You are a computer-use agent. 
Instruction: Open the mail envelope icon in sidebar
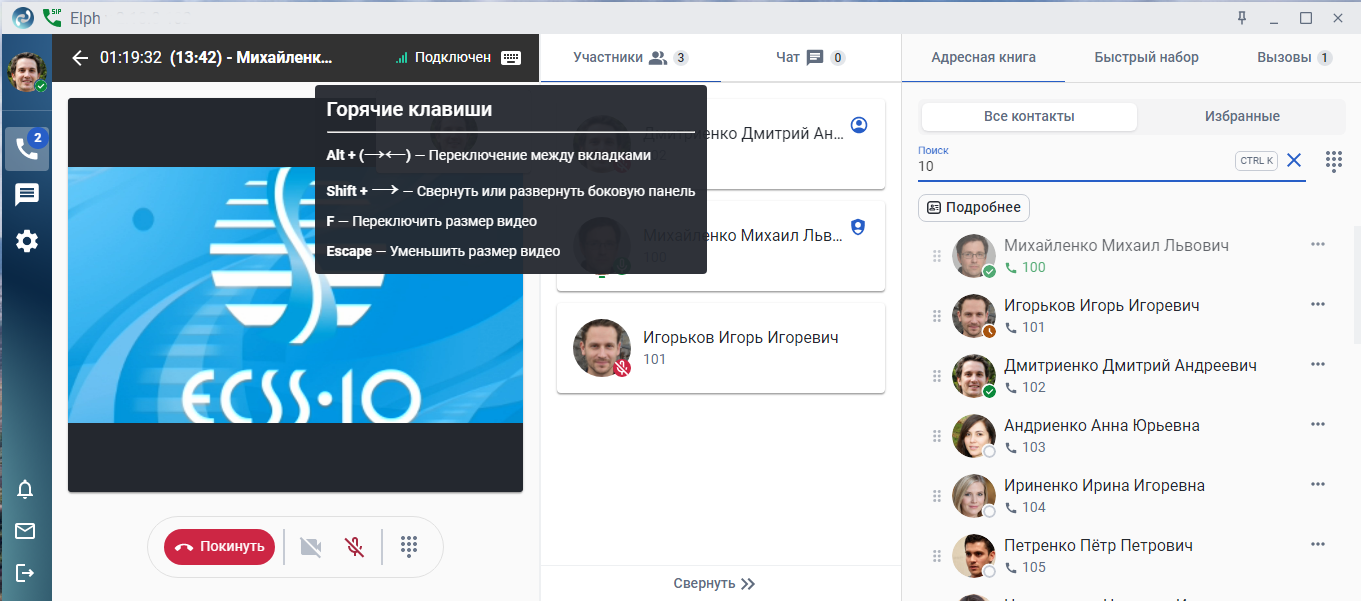25,531
